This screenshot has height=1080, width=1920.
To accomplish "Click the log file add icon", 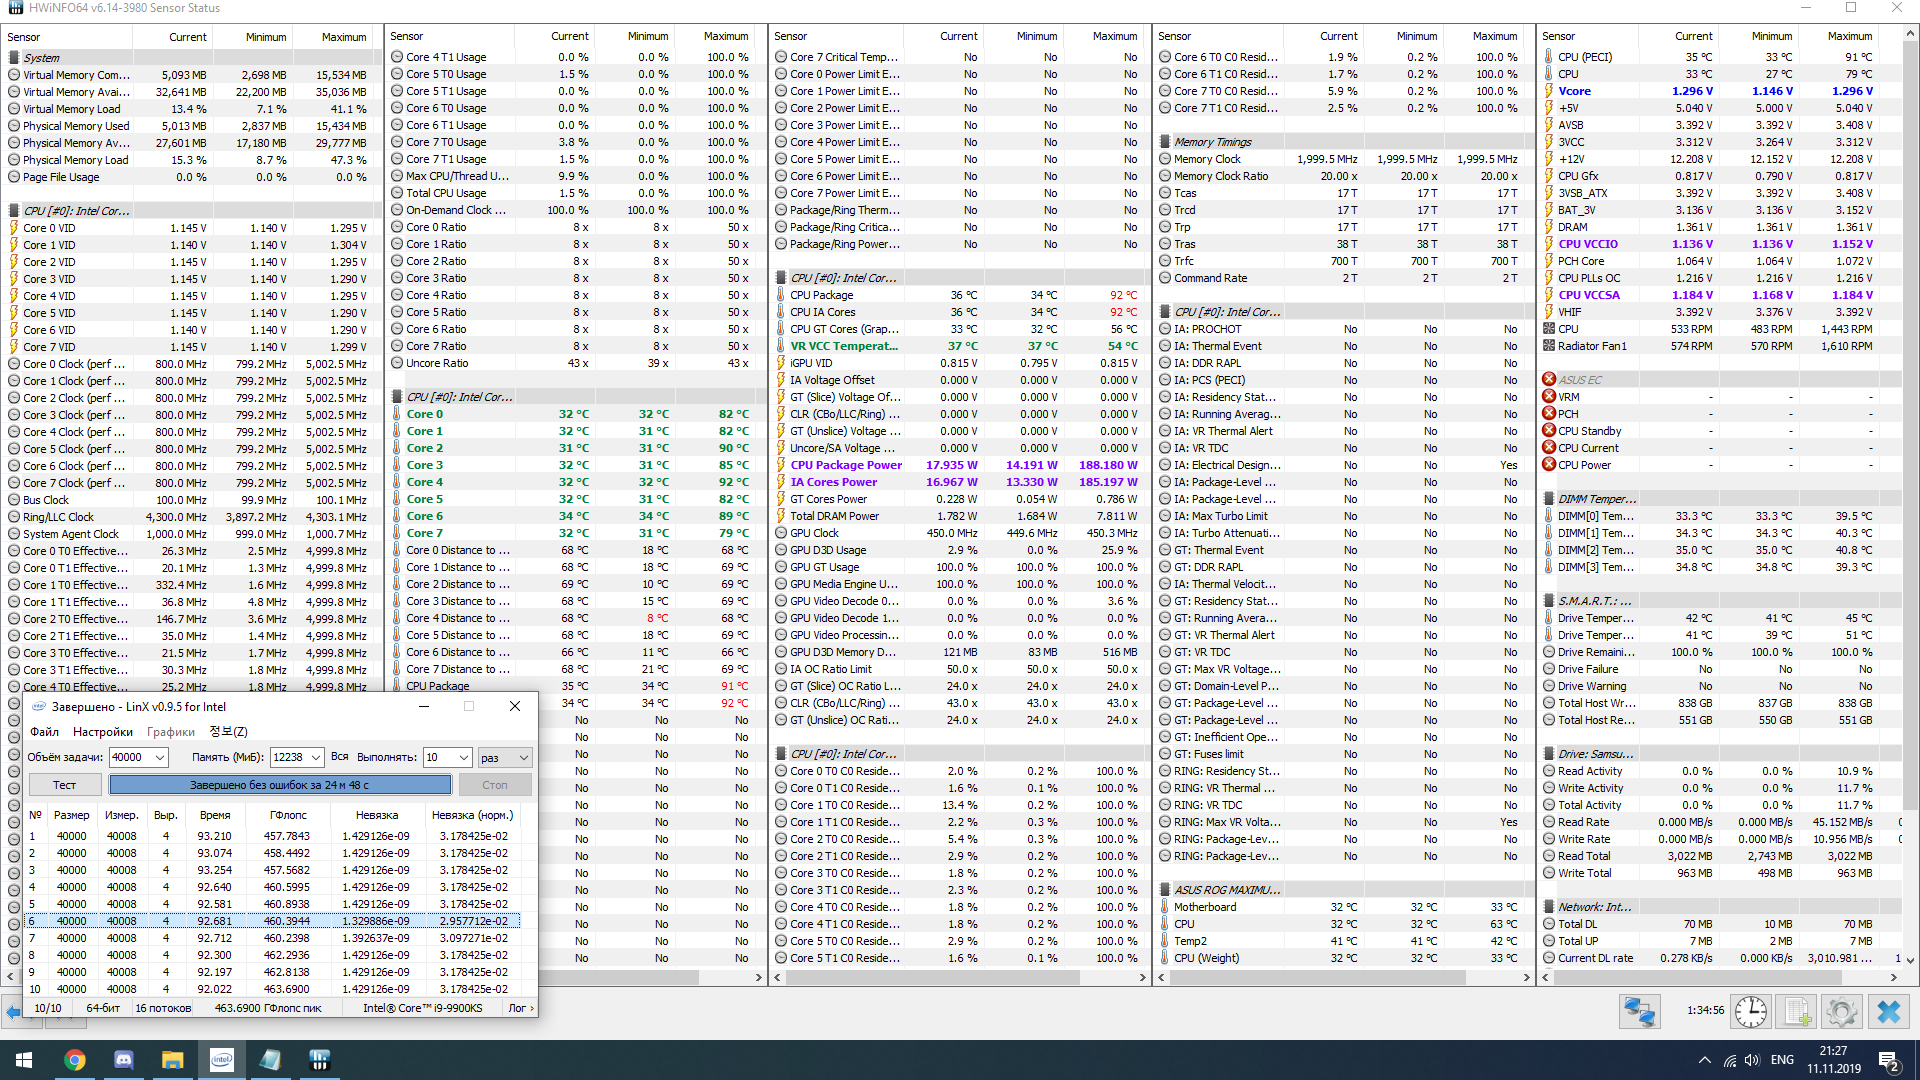I will pyautogui.click(x=1797, y=1012).
